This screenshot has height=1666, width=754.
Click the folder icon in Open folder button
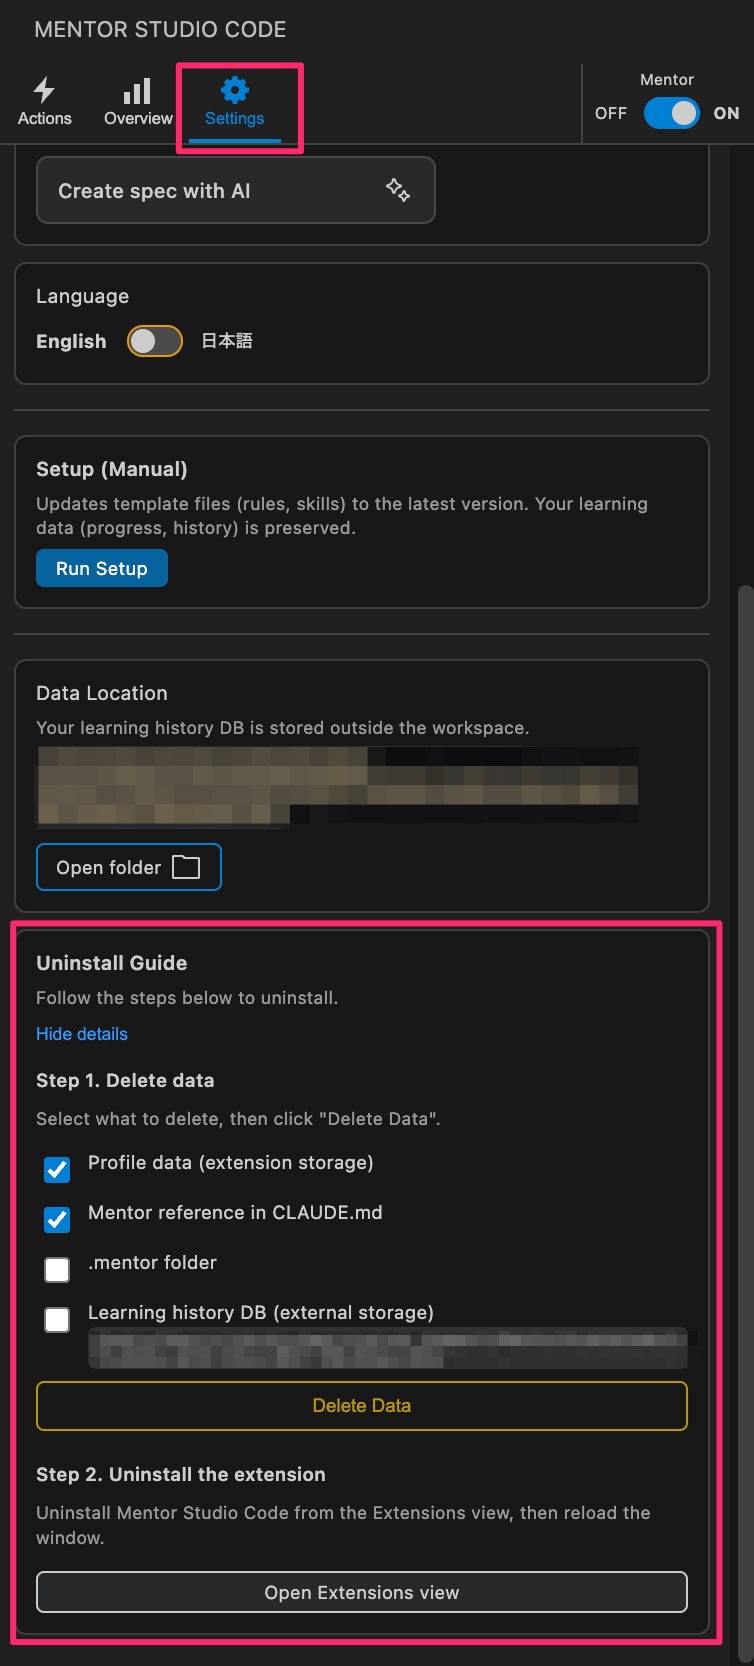[x=186, y=866]
